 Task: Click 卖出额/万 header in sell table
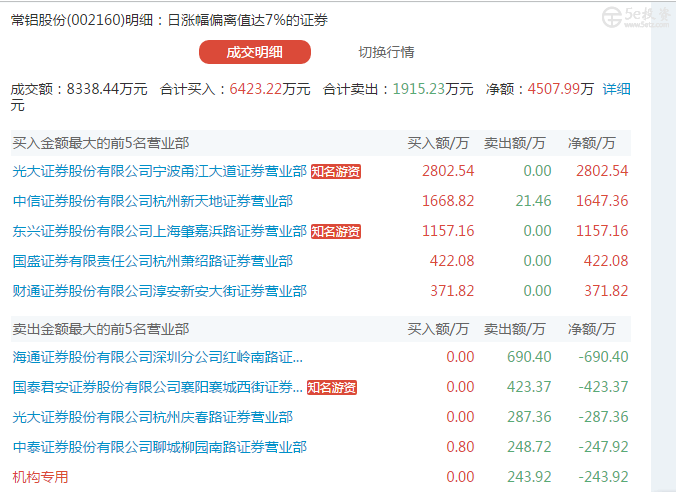click(x=514, y=329)
